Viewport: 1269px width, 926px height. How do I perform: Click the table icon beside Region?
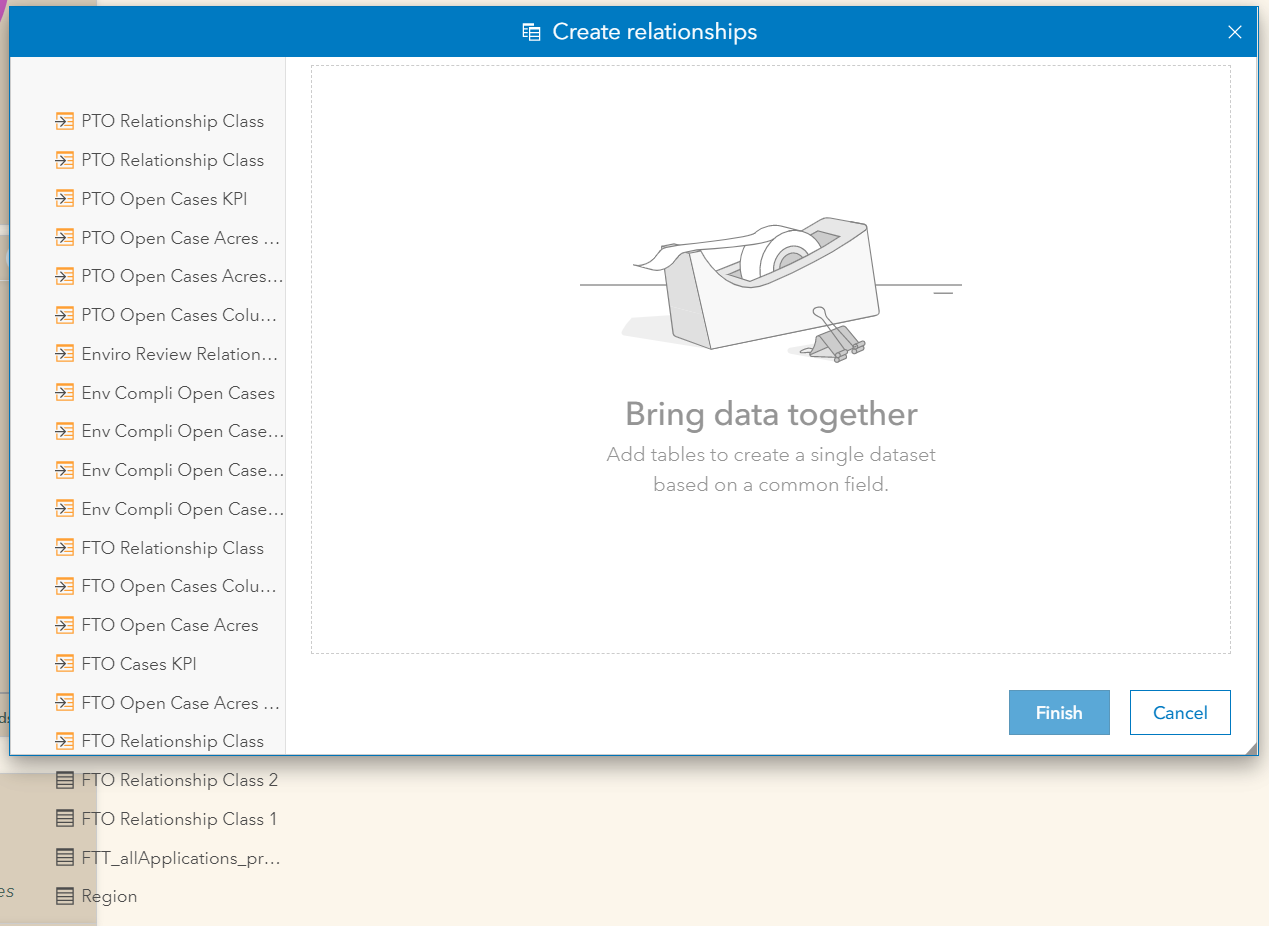(64, 895)
